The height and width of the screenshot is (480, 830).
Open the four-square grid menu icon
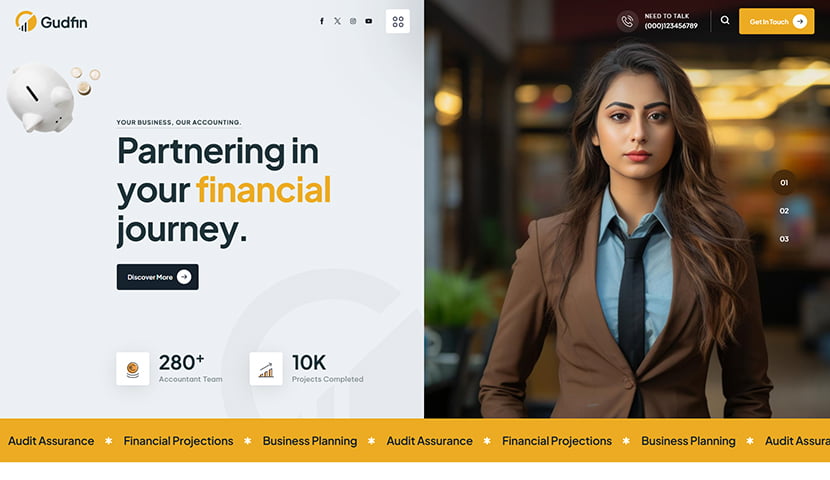click(x=398, y=22)
